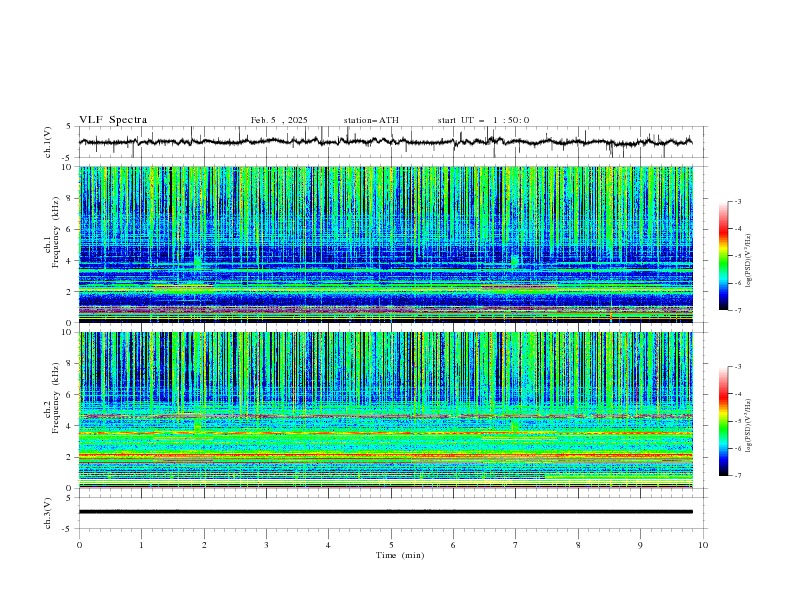Click tick label "3" on the Time axis
Viewport: 792px width, 612px height.
(x=266, y=545)
